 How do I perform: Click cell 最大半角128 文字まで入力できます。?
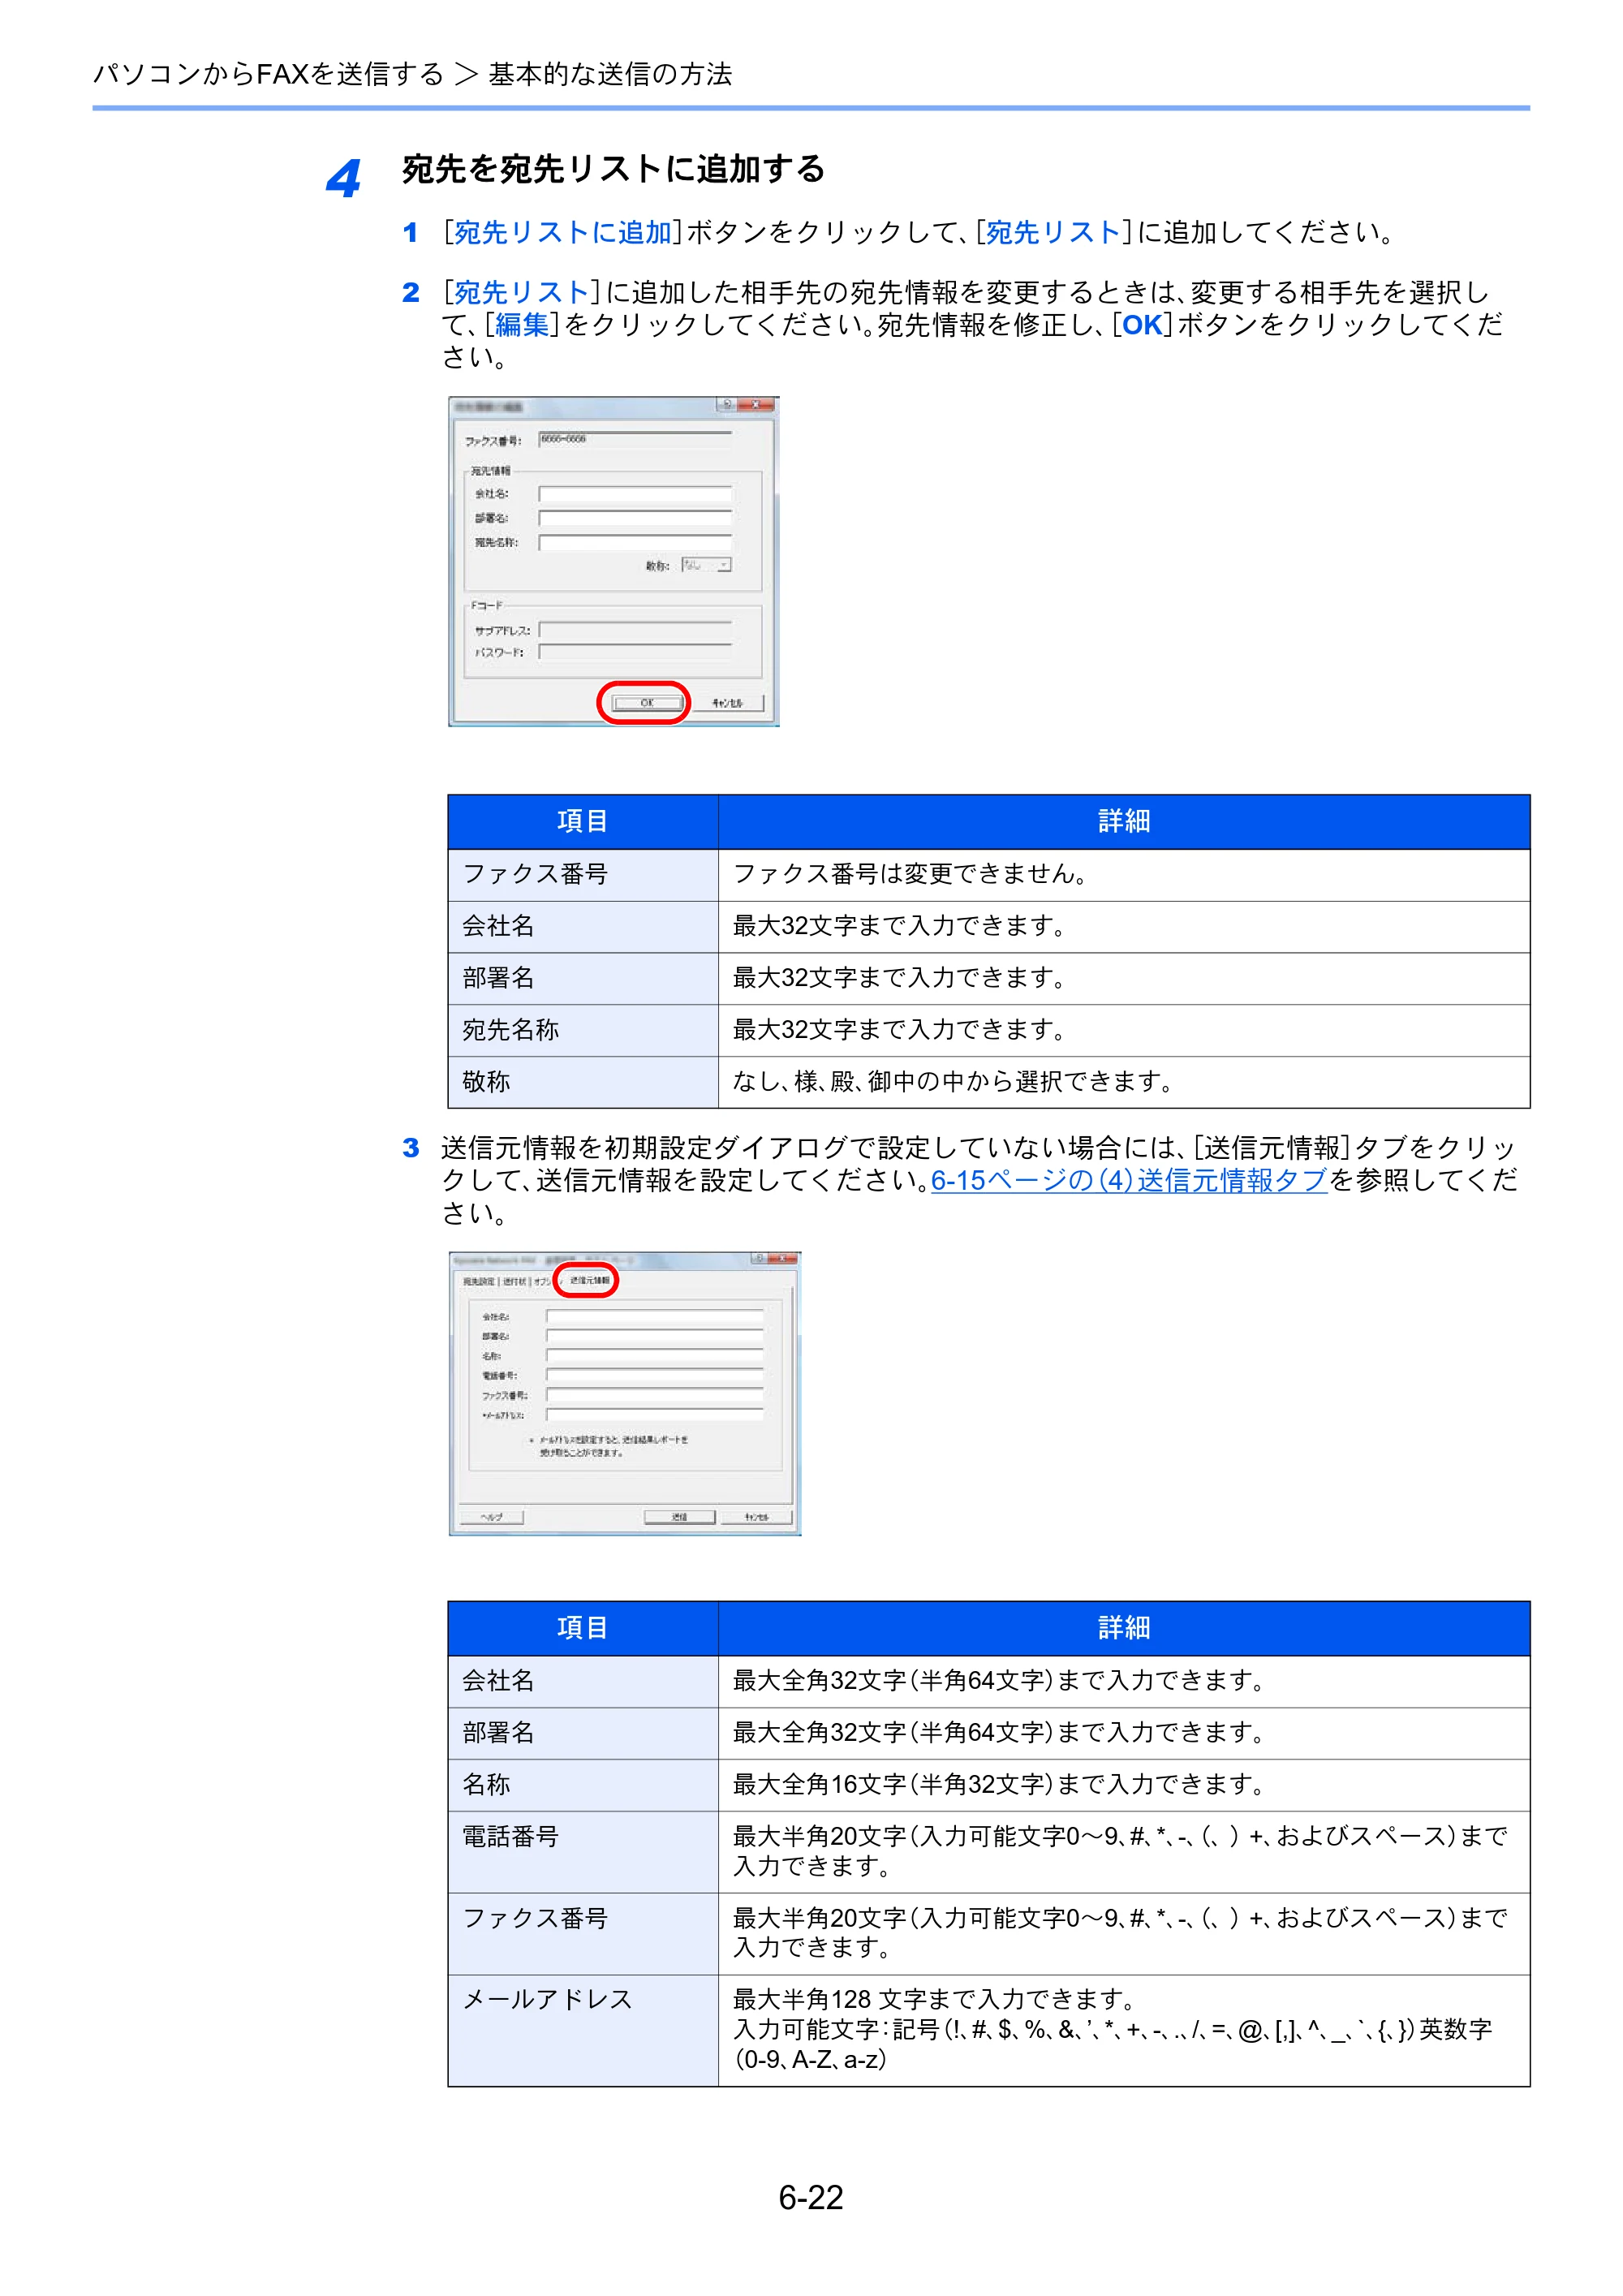pyautogui.click(x=1124, y=2030)
